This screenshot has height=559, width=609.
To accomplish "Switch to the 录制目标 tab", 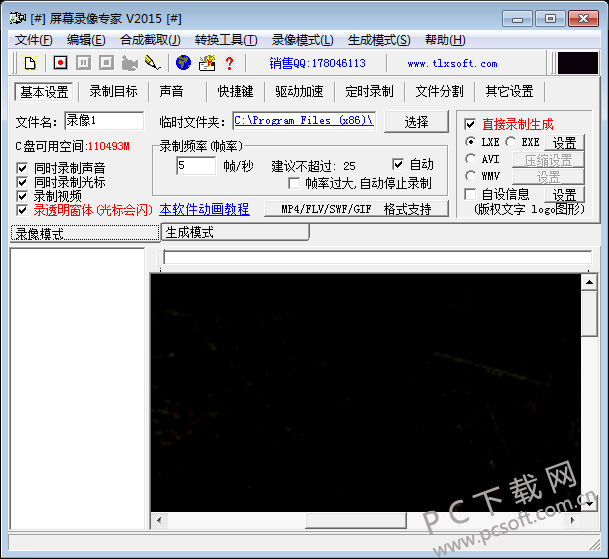I will click(113, 92).
